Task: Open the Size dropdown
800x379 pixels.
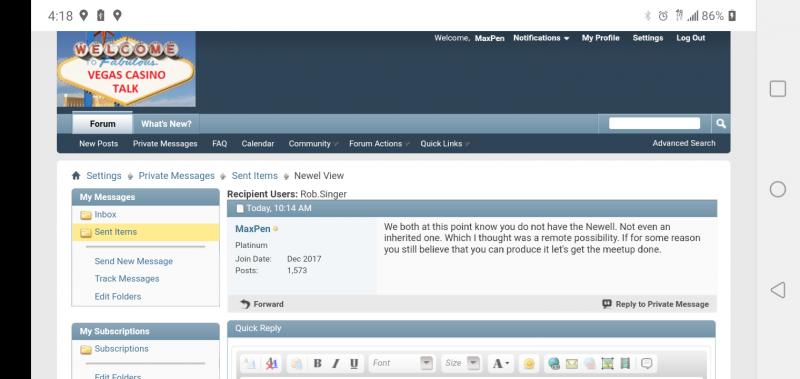Action: pyautogui.click(x=461, y=363)
